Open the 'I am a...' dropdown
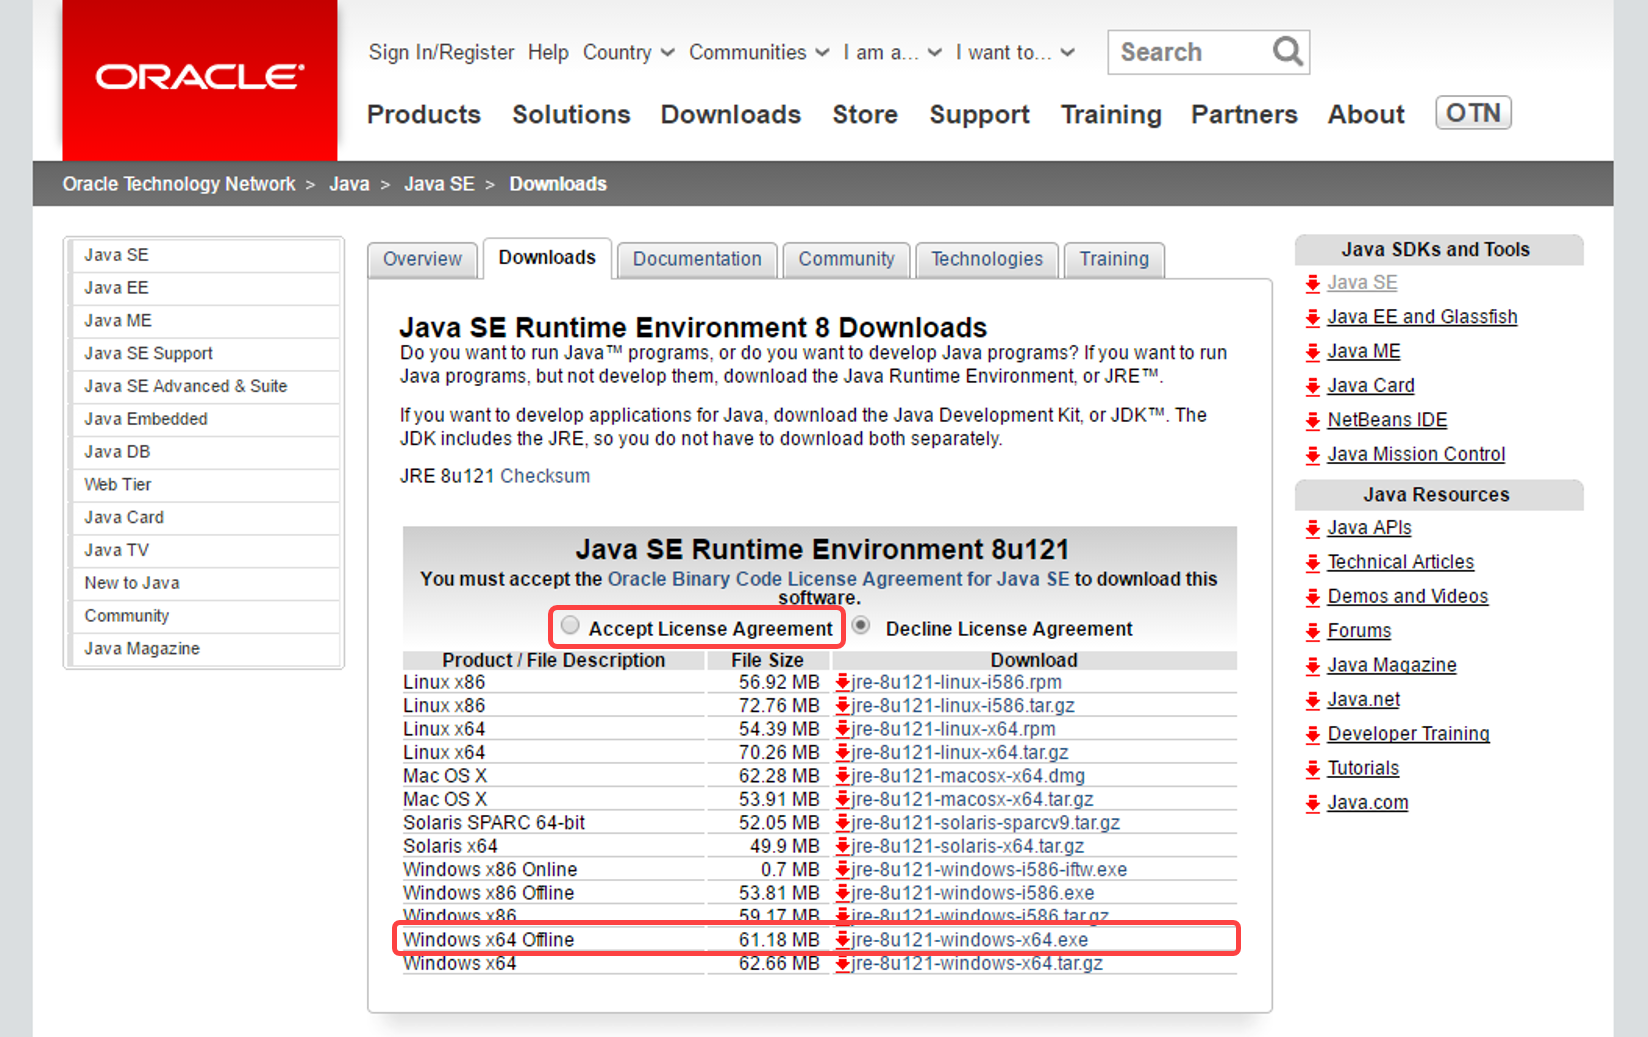Image resolution: width=1648 pixels, height=1037 pixels. point(892,52)
